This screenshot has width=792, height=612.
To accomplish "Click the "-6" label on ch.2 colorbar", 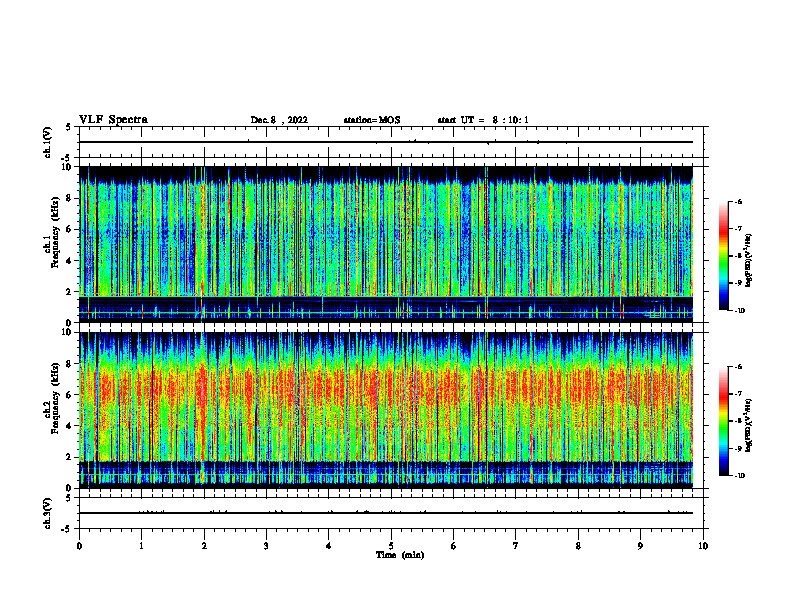I will 738,367.
